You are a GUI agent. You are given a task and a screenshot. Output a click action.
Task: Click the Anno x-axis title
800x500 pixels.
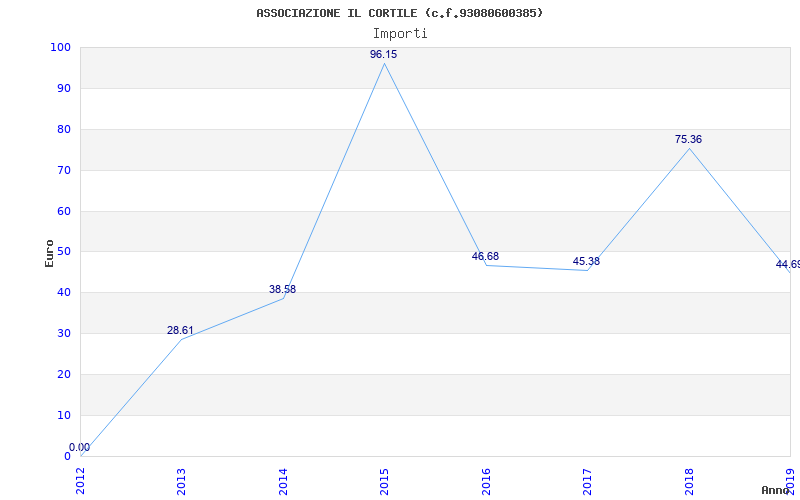click(x=775, y=490)
